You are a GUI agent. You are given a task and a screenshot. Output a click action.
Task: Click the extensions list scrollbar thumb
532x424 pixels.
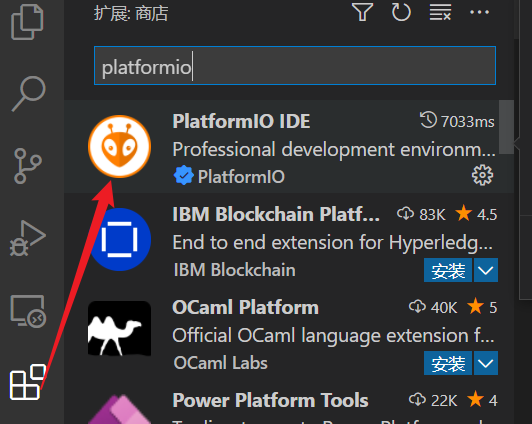click(x=506, y=127)
